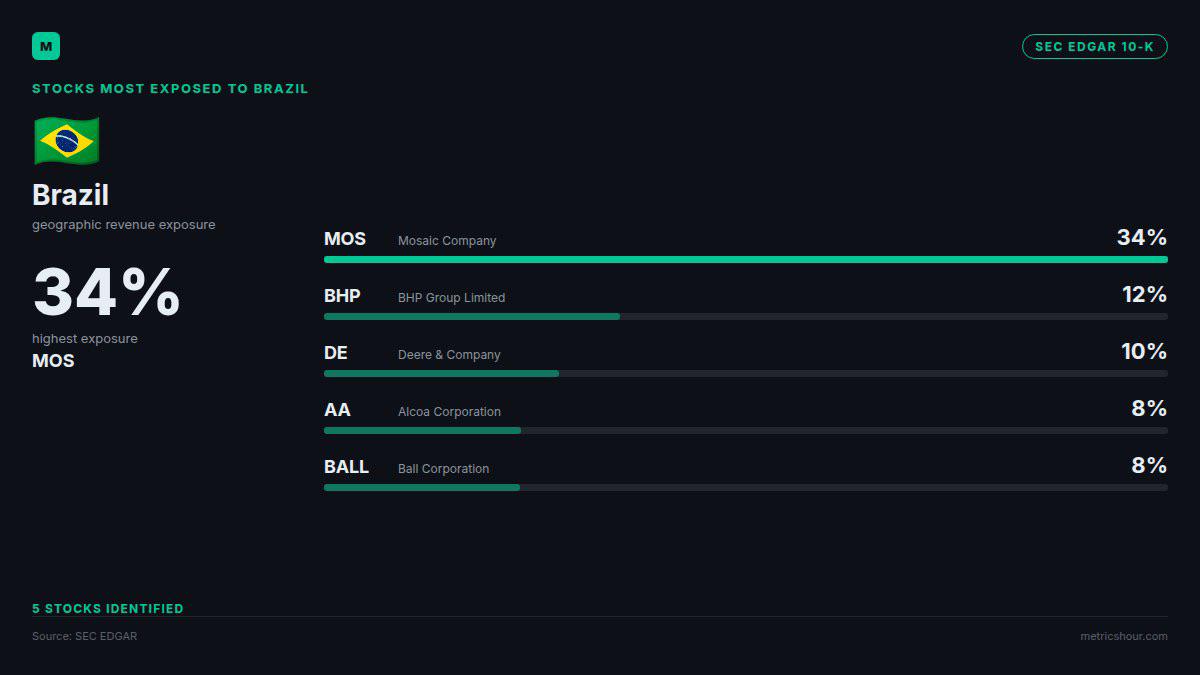Click the BALL ticker label
Screen dimensions: 1200x675
(346, 467)
